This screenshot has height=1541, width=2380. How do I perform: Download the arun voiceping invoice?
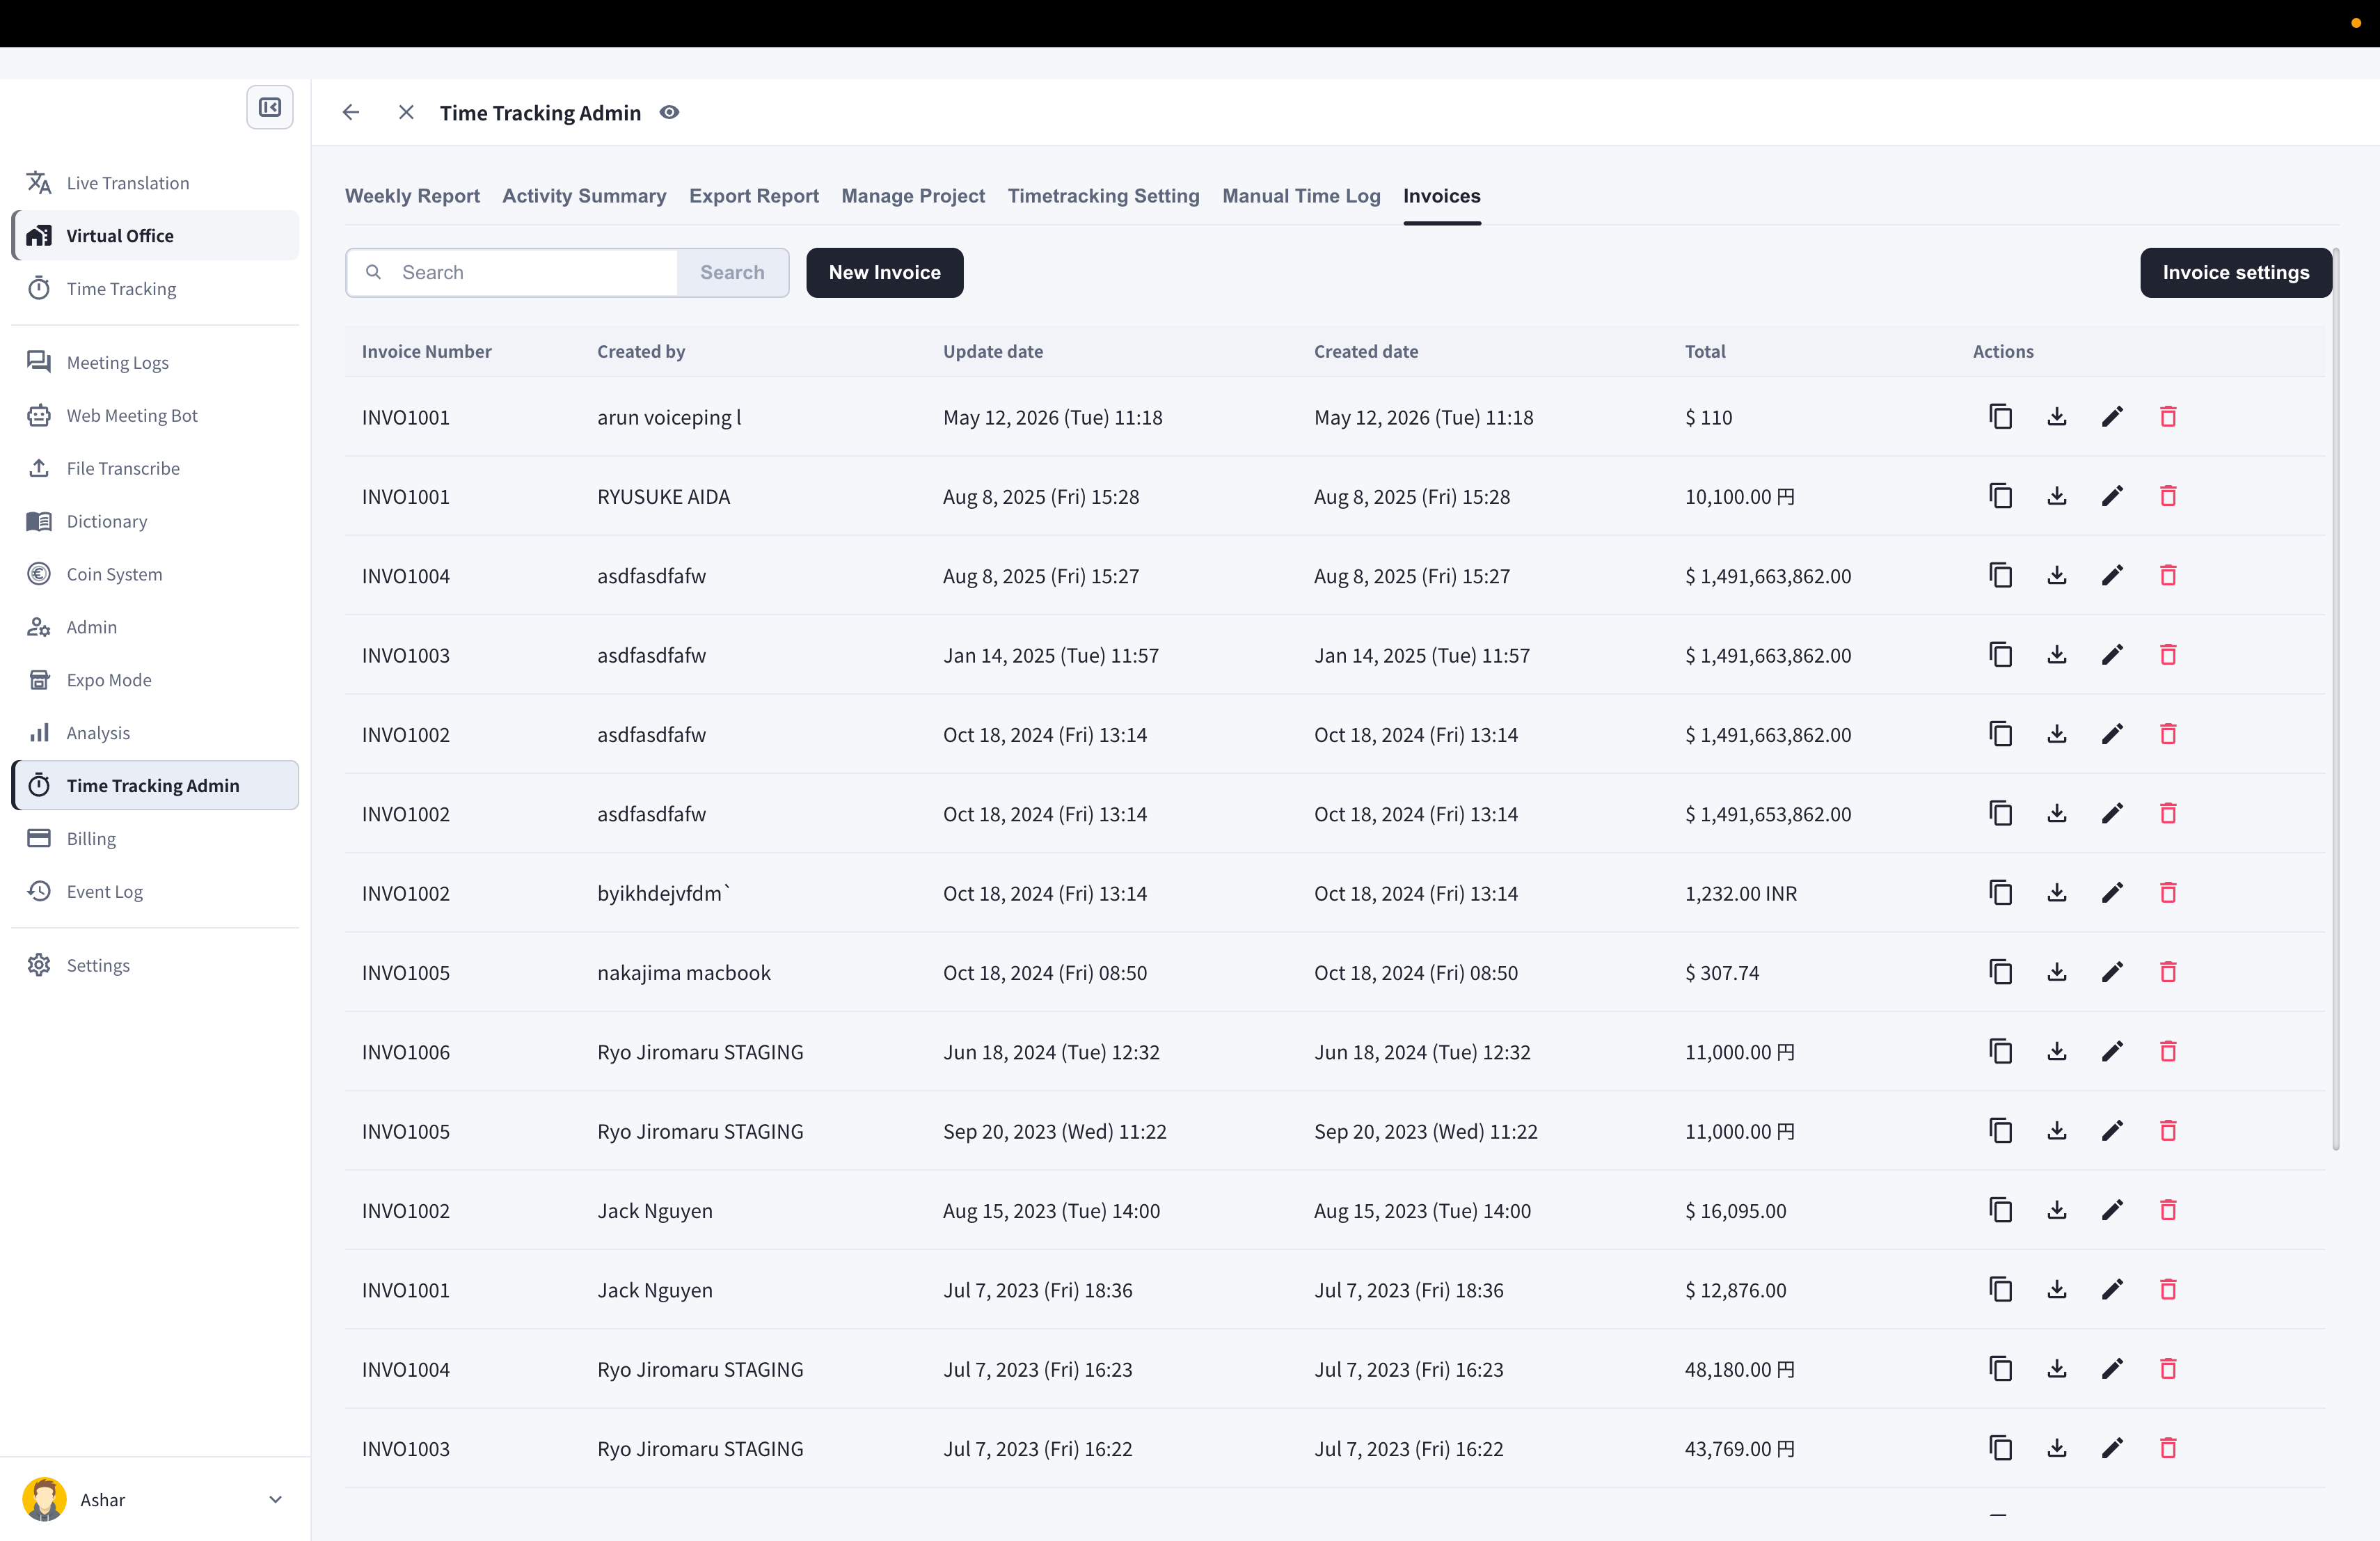[2057, 416]
